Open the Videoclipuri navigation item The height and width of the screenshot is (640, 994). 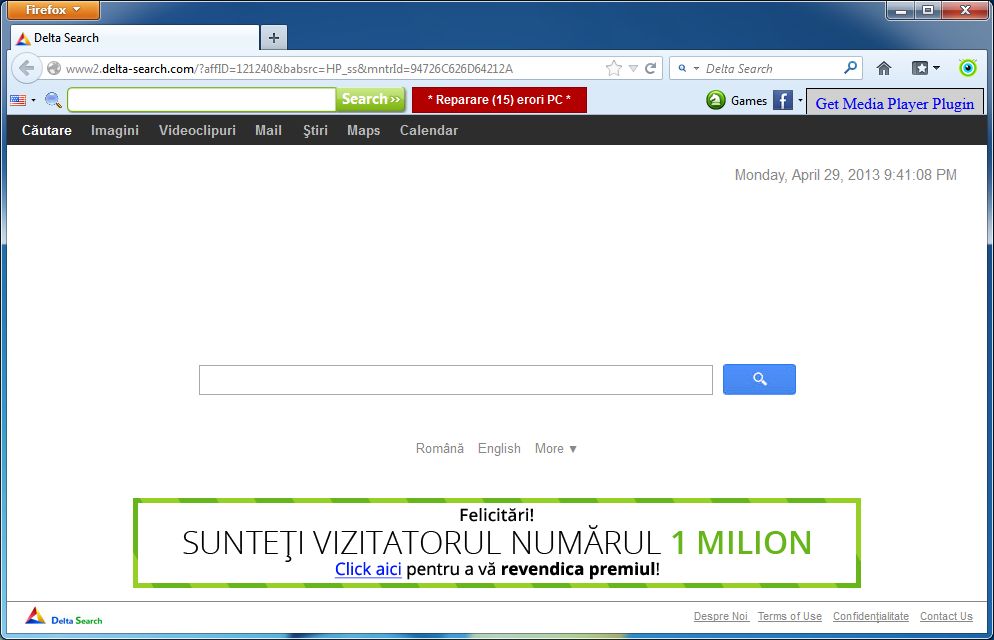(x=197, y=130)
